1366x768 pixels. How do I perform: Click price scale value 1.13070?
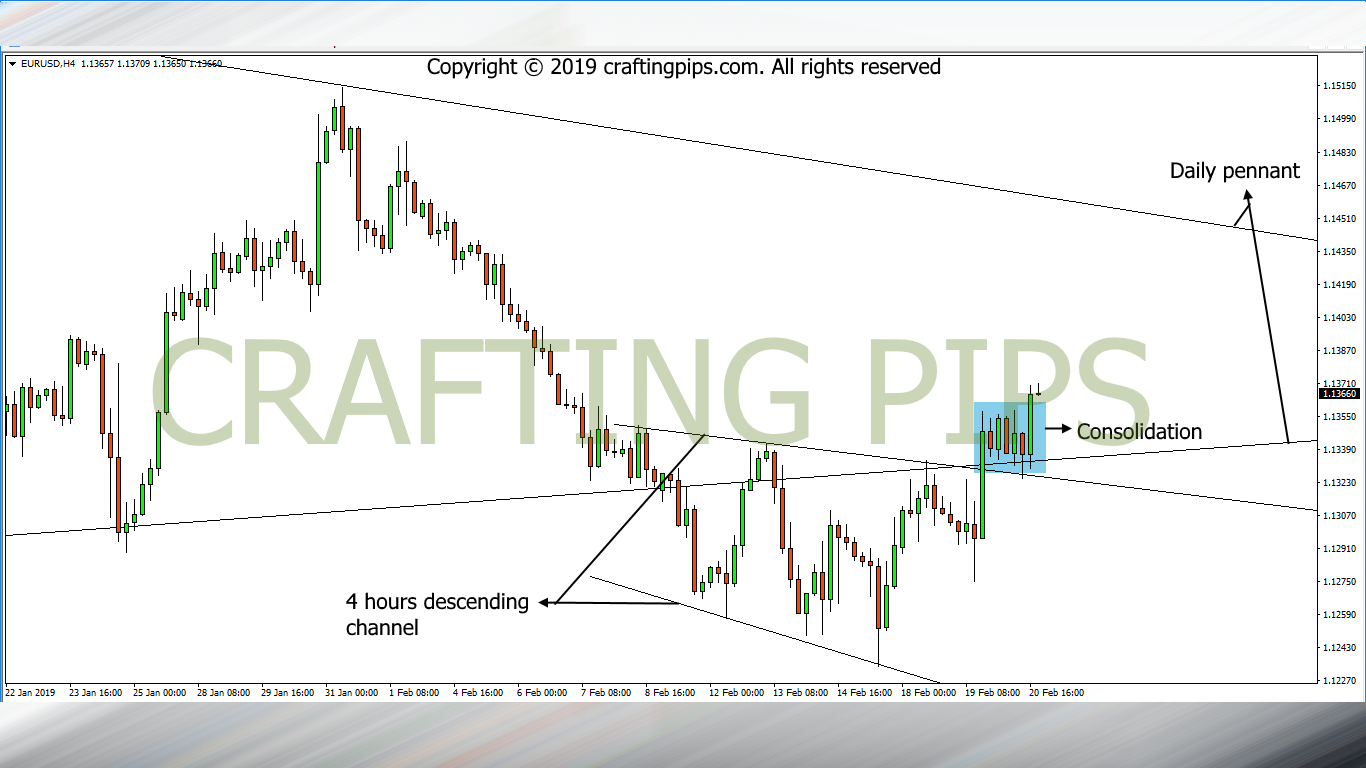pyautogui.click(x=1339, y=515)
